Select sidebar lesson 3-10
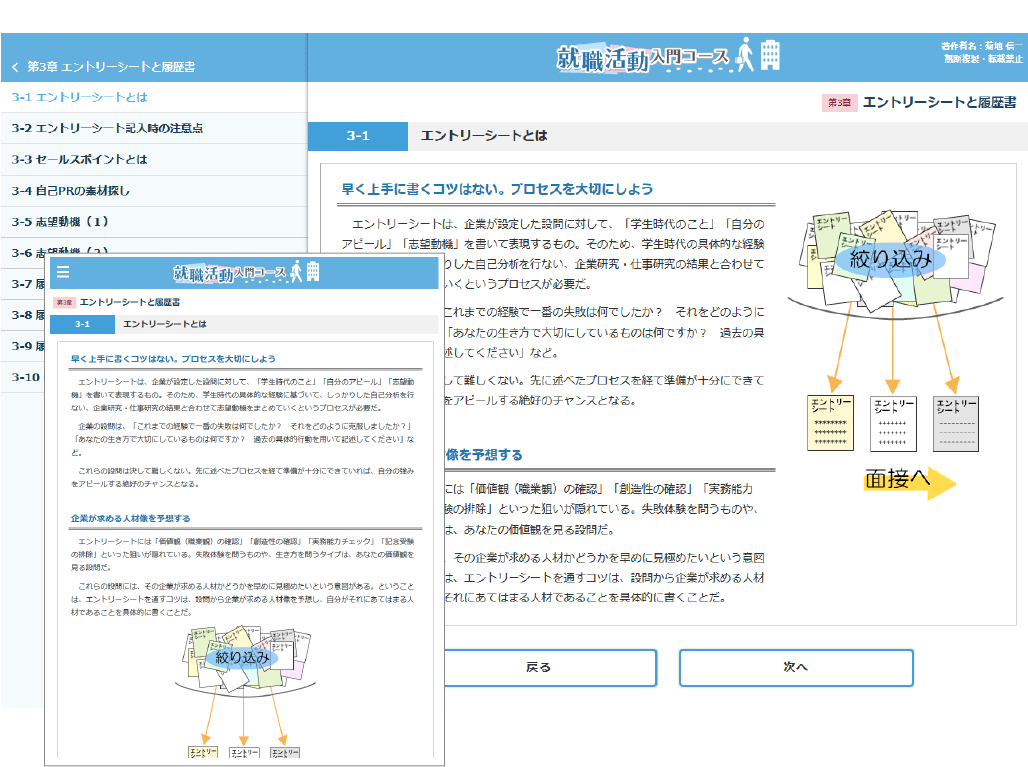 click(x=26, y=377)
